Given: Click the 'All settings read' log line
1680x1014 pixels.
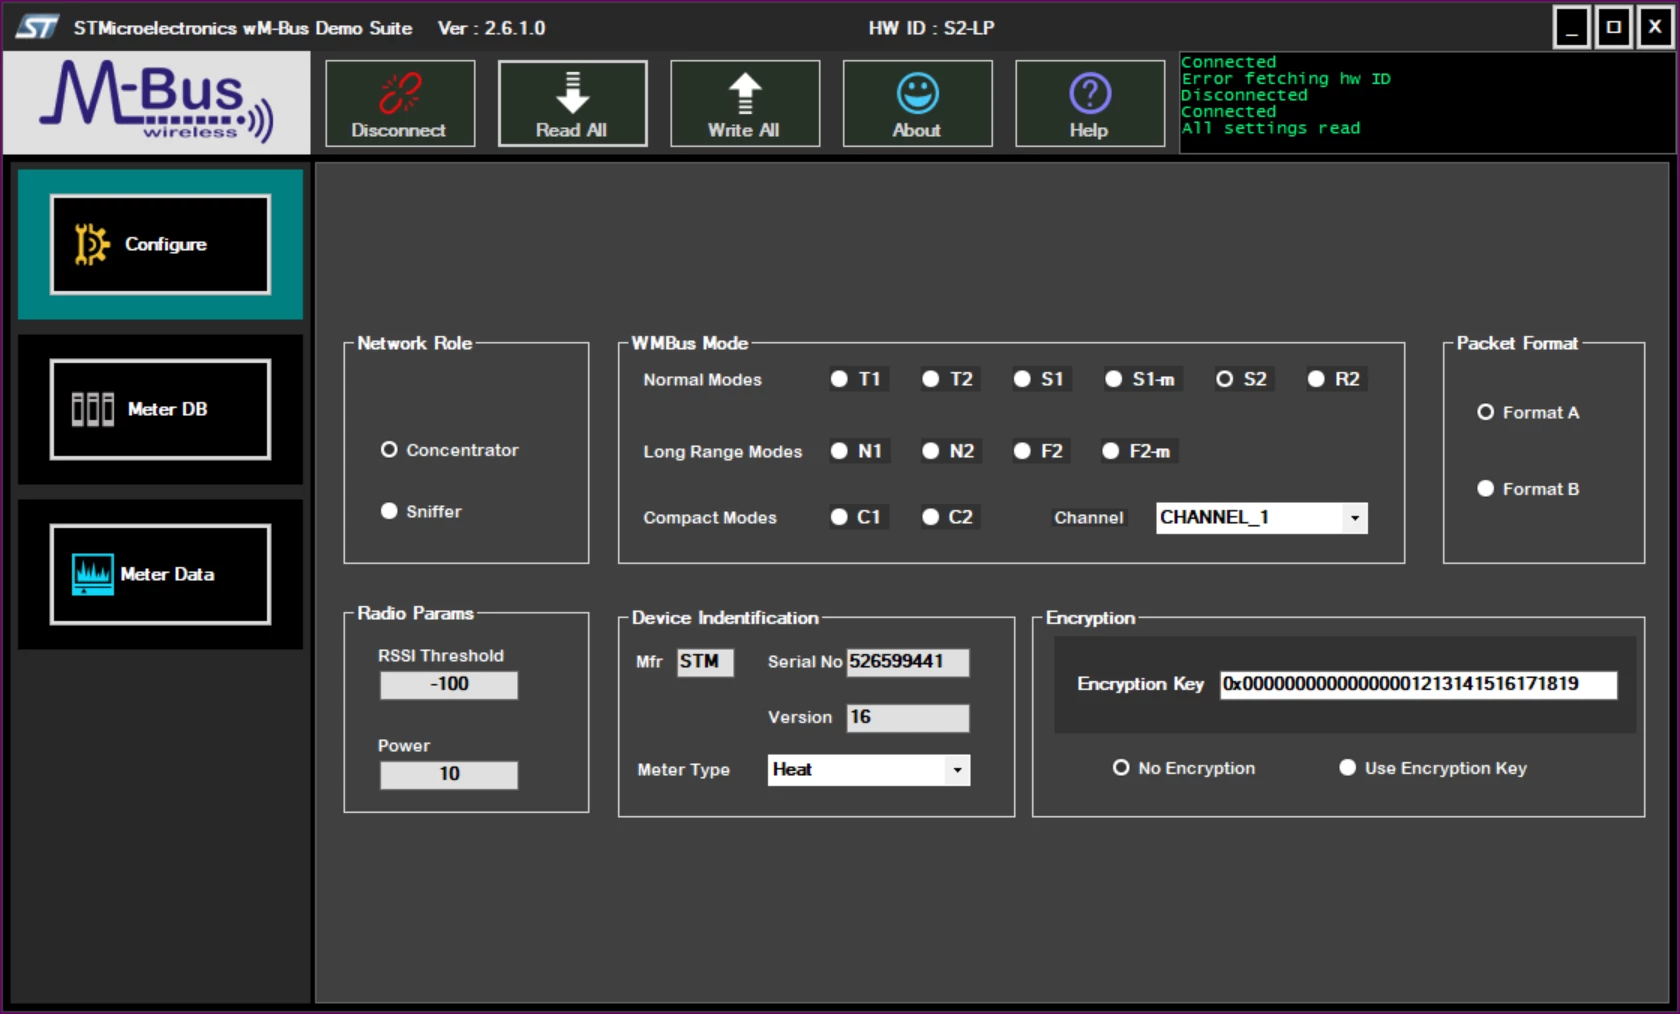Looking at the screenshot, I should (1270, 128).
